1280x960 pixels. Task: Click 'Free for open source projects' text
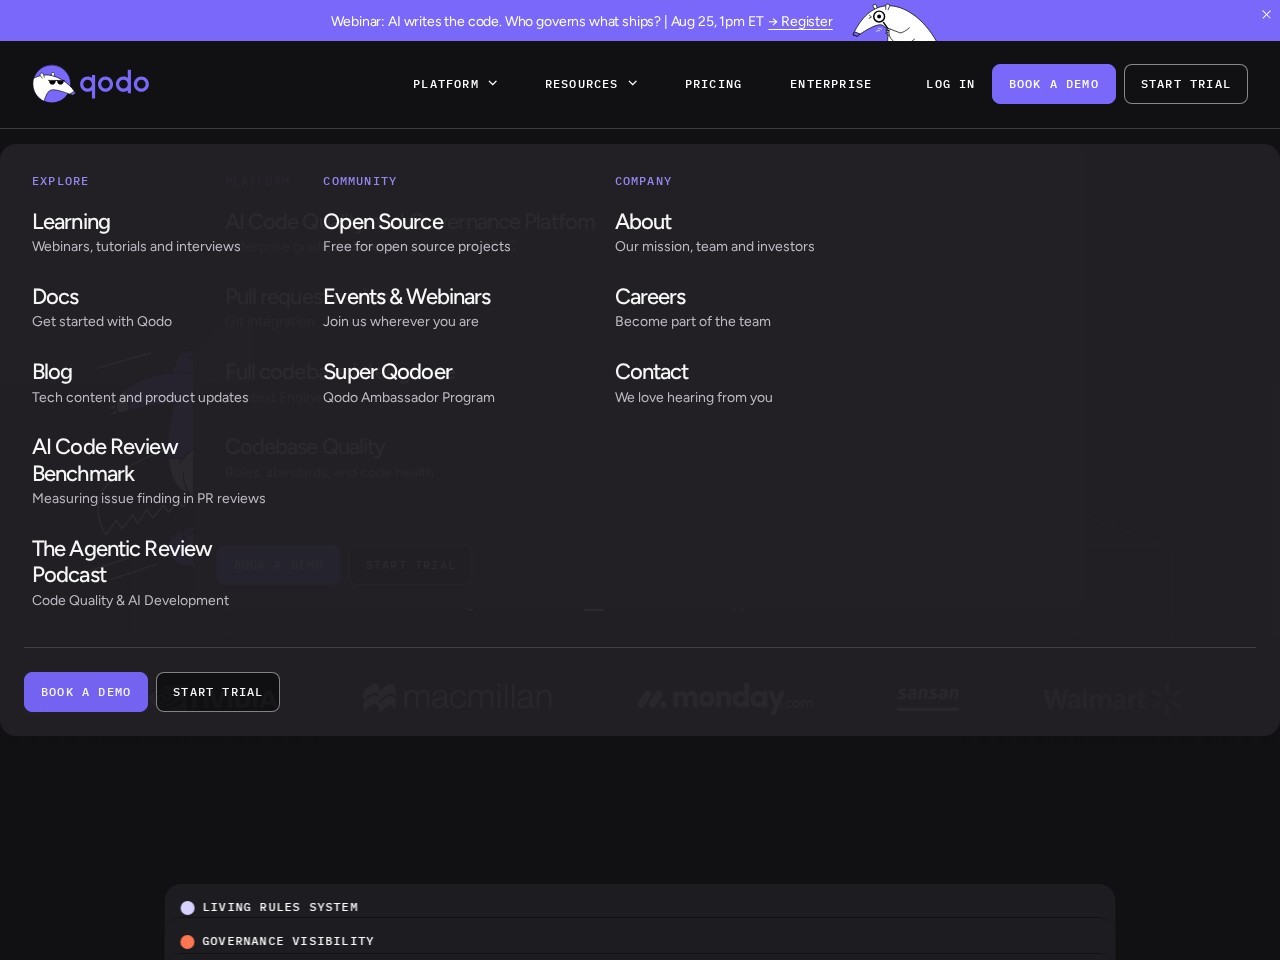click(x=417, y=246)
